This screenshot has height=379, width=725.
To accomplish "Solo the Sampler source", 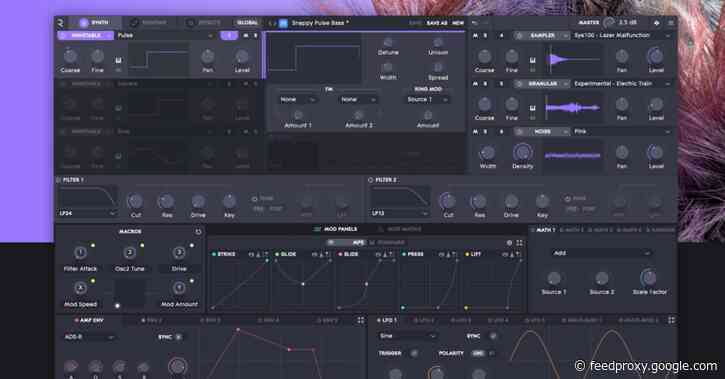I will pyautogui.click(x=485, y=36).
